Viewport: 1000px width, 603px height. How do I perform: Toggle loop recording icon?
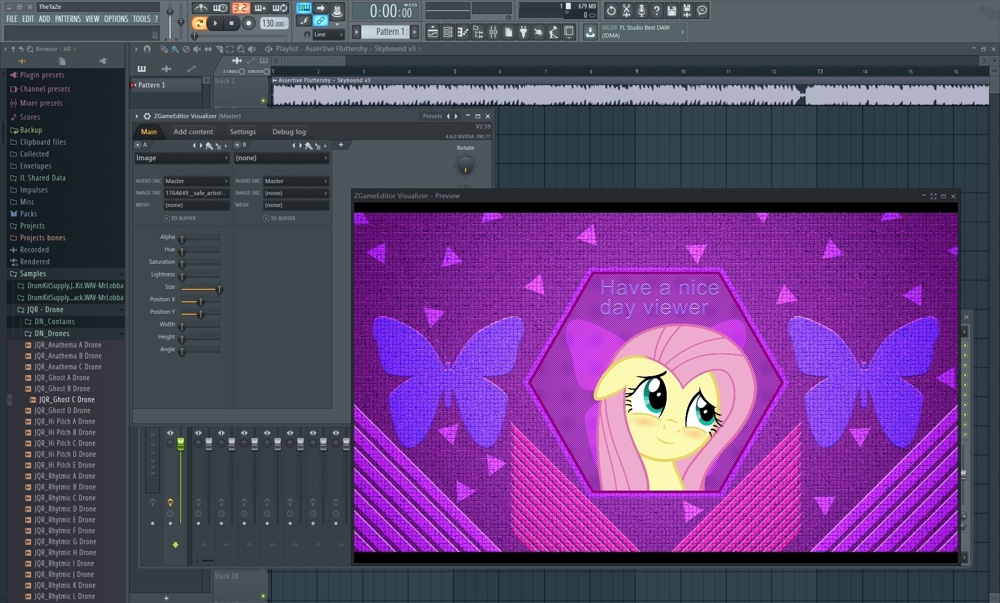tap(280, 8)
